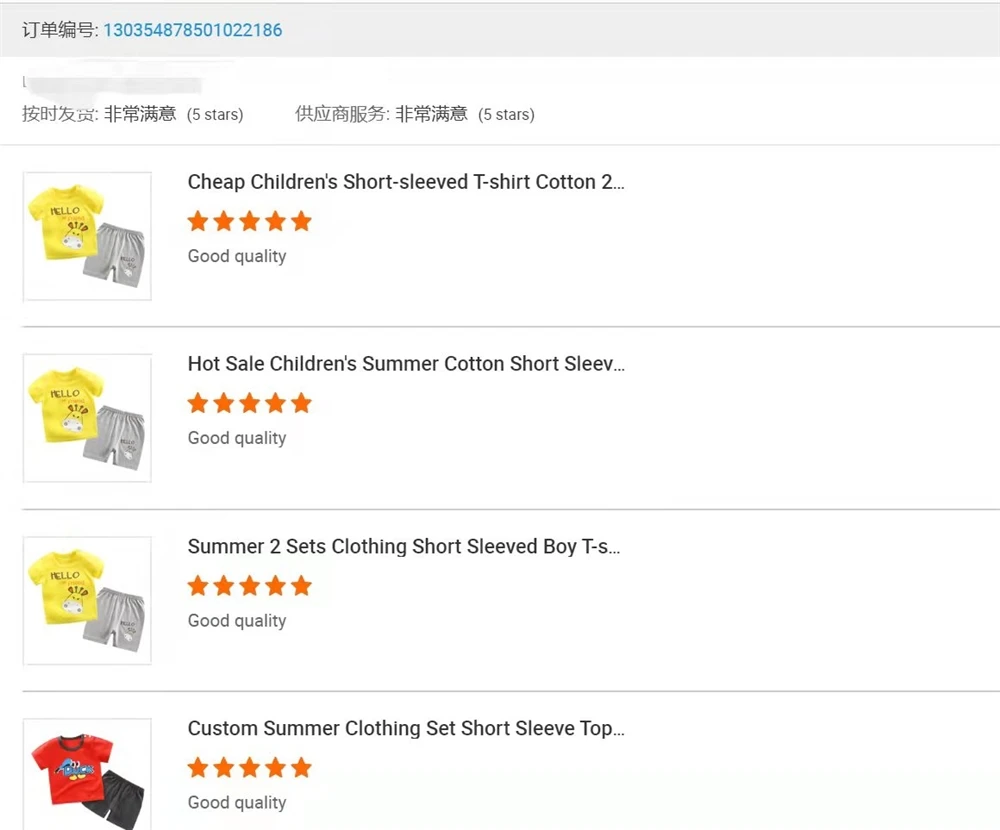Screen dimensions: 1000x830
Task: Click yellow outfit thumbnail for Cheap Children's T-shirt
Action: (x=87, y=236)
